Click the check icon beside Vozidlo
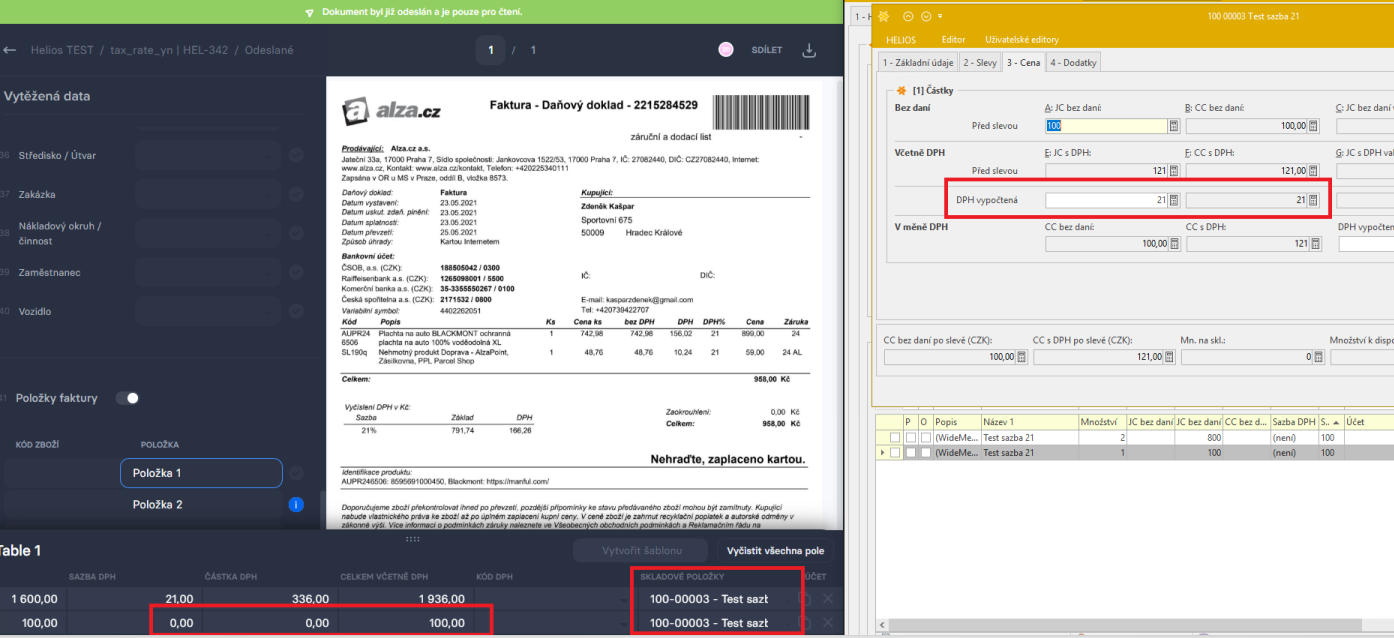Image resolution: width=1394 pixels, height=638 pixels. click(x=296, y=311)
